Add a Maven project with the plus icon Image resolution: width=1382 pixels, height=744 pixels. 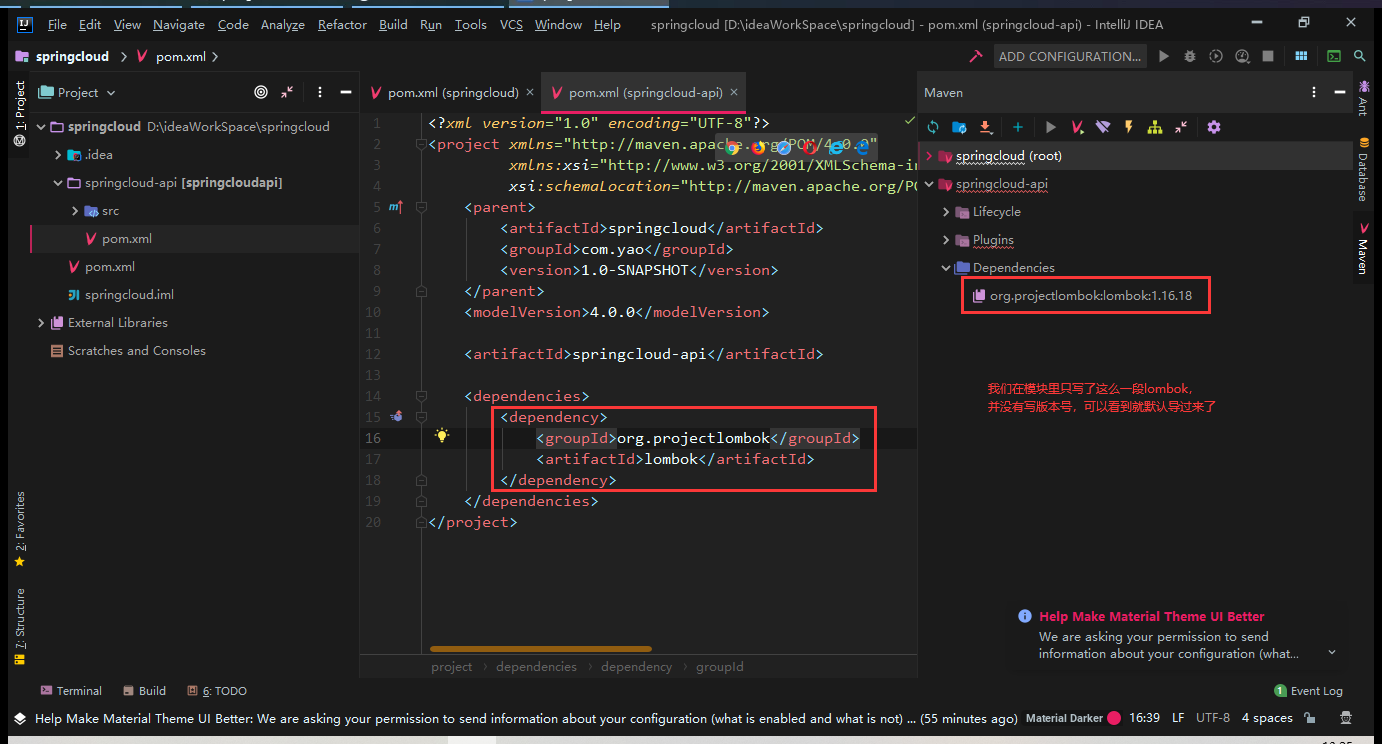click(1018, 127)
